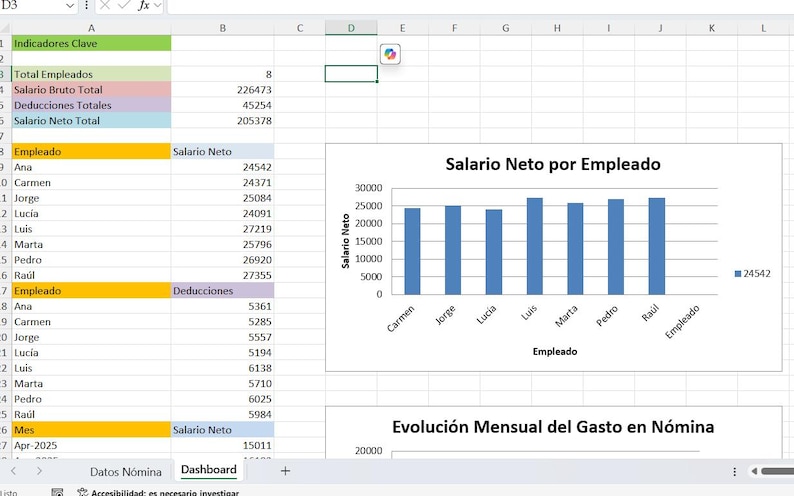Screen dimensions: 794x496
Task: Select column B header
Action: point(223,28)
